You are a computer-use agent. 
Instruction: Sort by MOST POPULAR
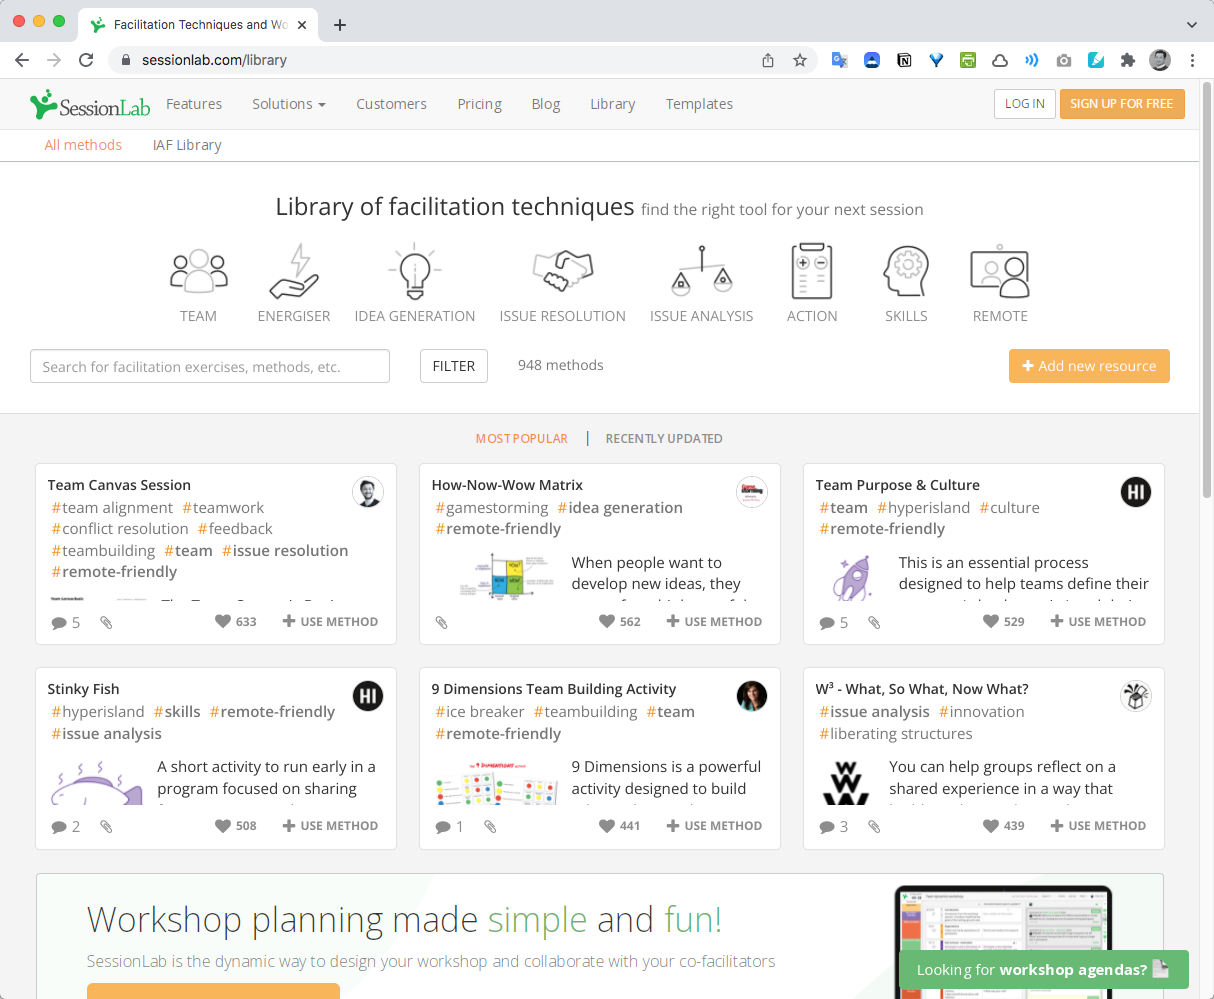(521, 439)
